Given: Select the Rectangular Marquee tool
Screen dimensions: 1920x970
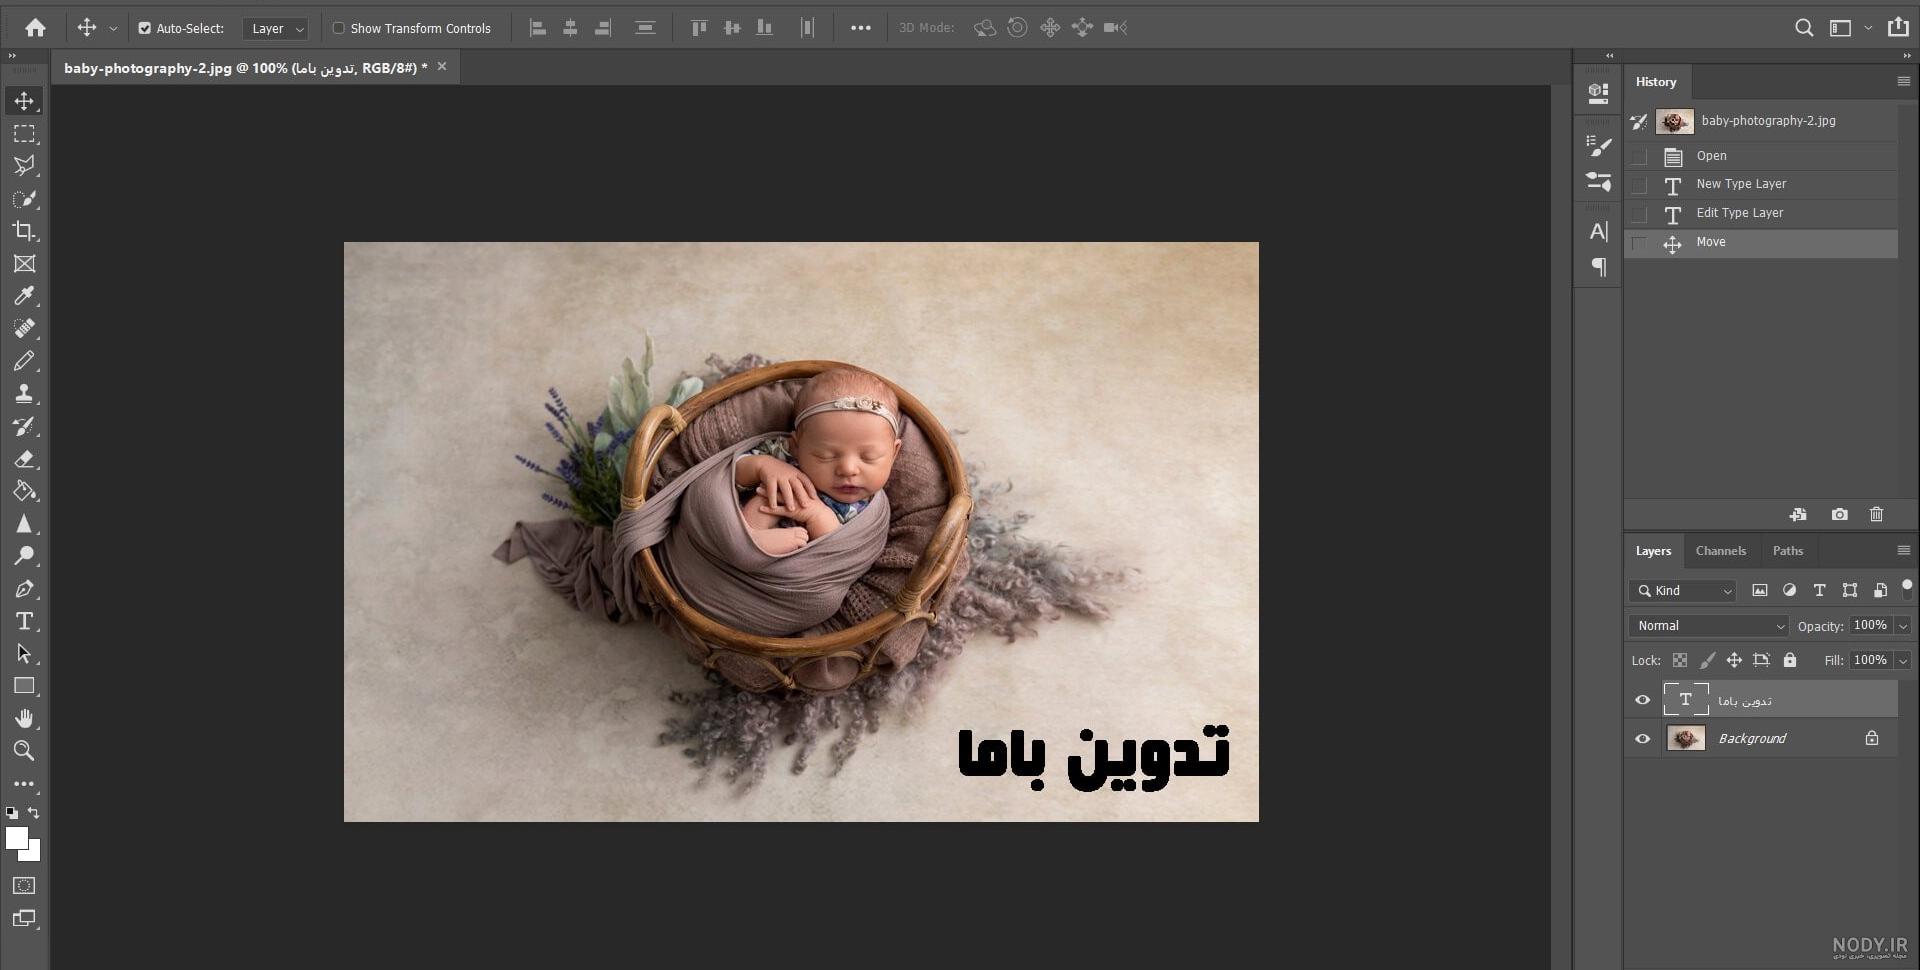Looking at the screenshot, I should (x=24, y=134).
